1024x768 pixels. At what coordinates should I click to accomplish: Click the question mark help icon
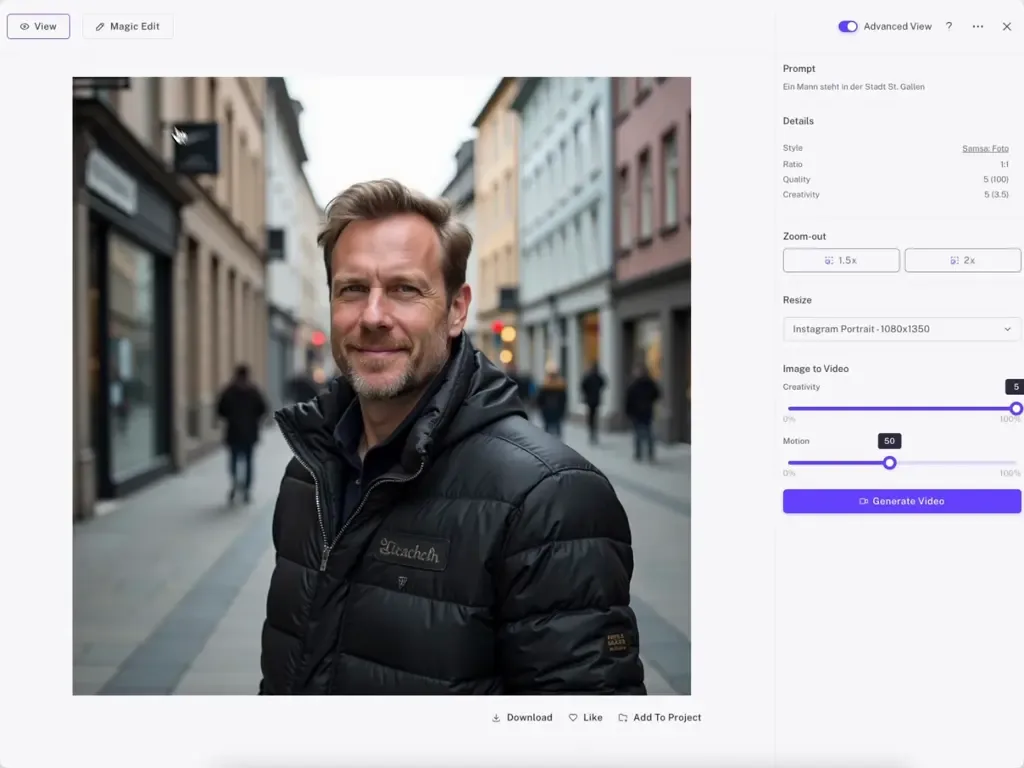click(x=949, y=26)
